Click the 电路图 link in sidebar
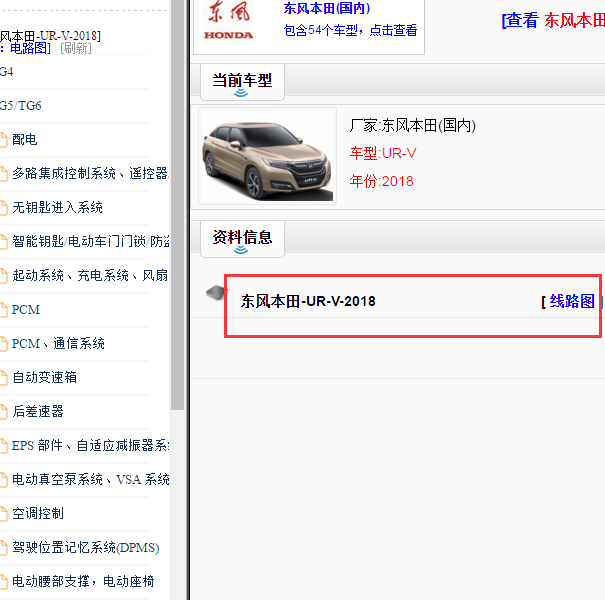Screen dimensions: 605x600 point(29,48)
